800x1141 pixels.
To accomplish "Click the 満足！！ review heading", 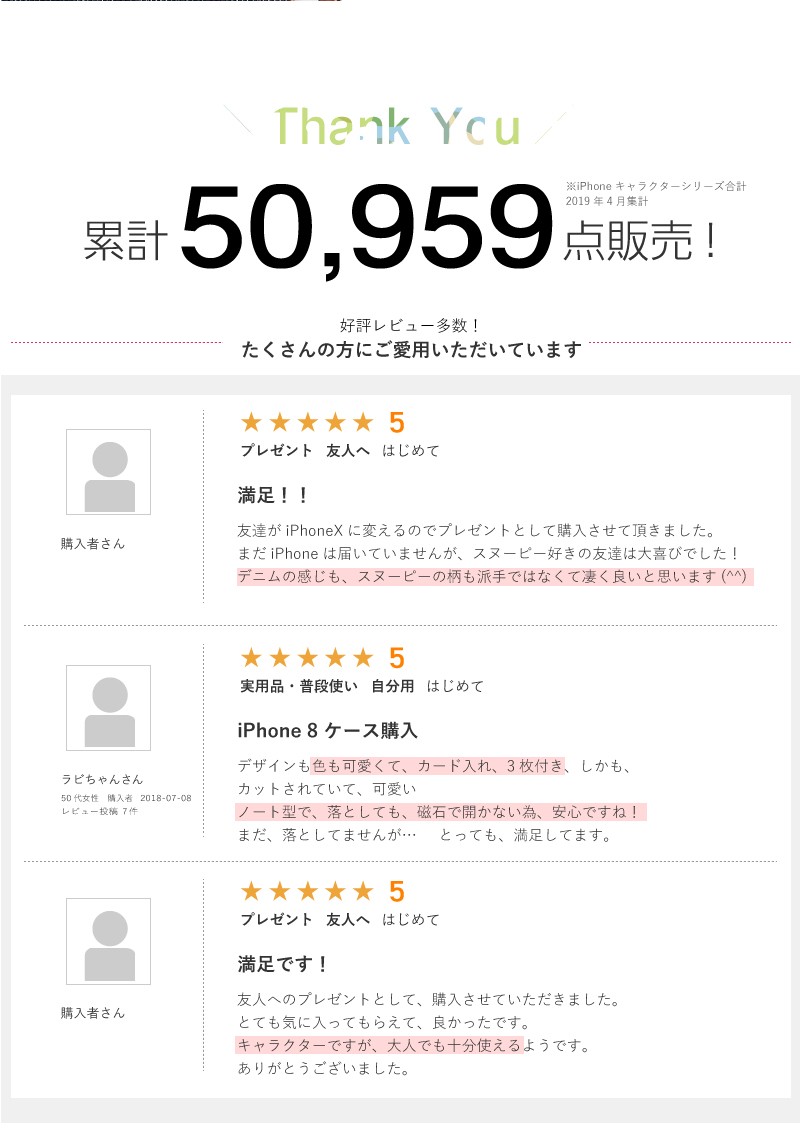I will tap(274, 496).
